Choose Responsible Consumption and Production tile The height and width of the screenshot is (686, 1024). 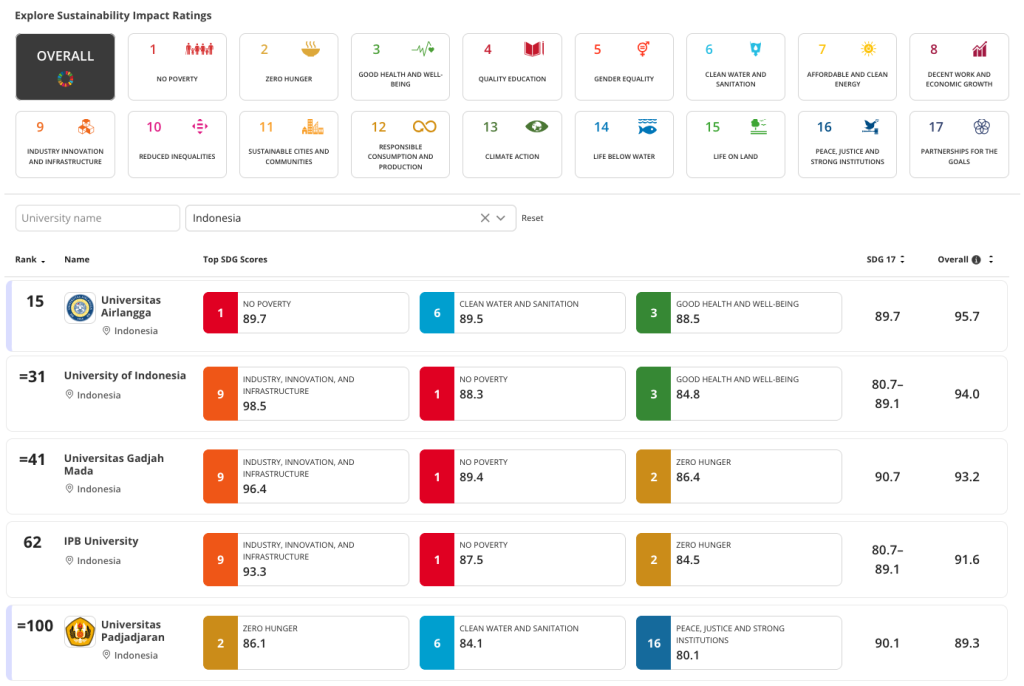coord(400,144)
